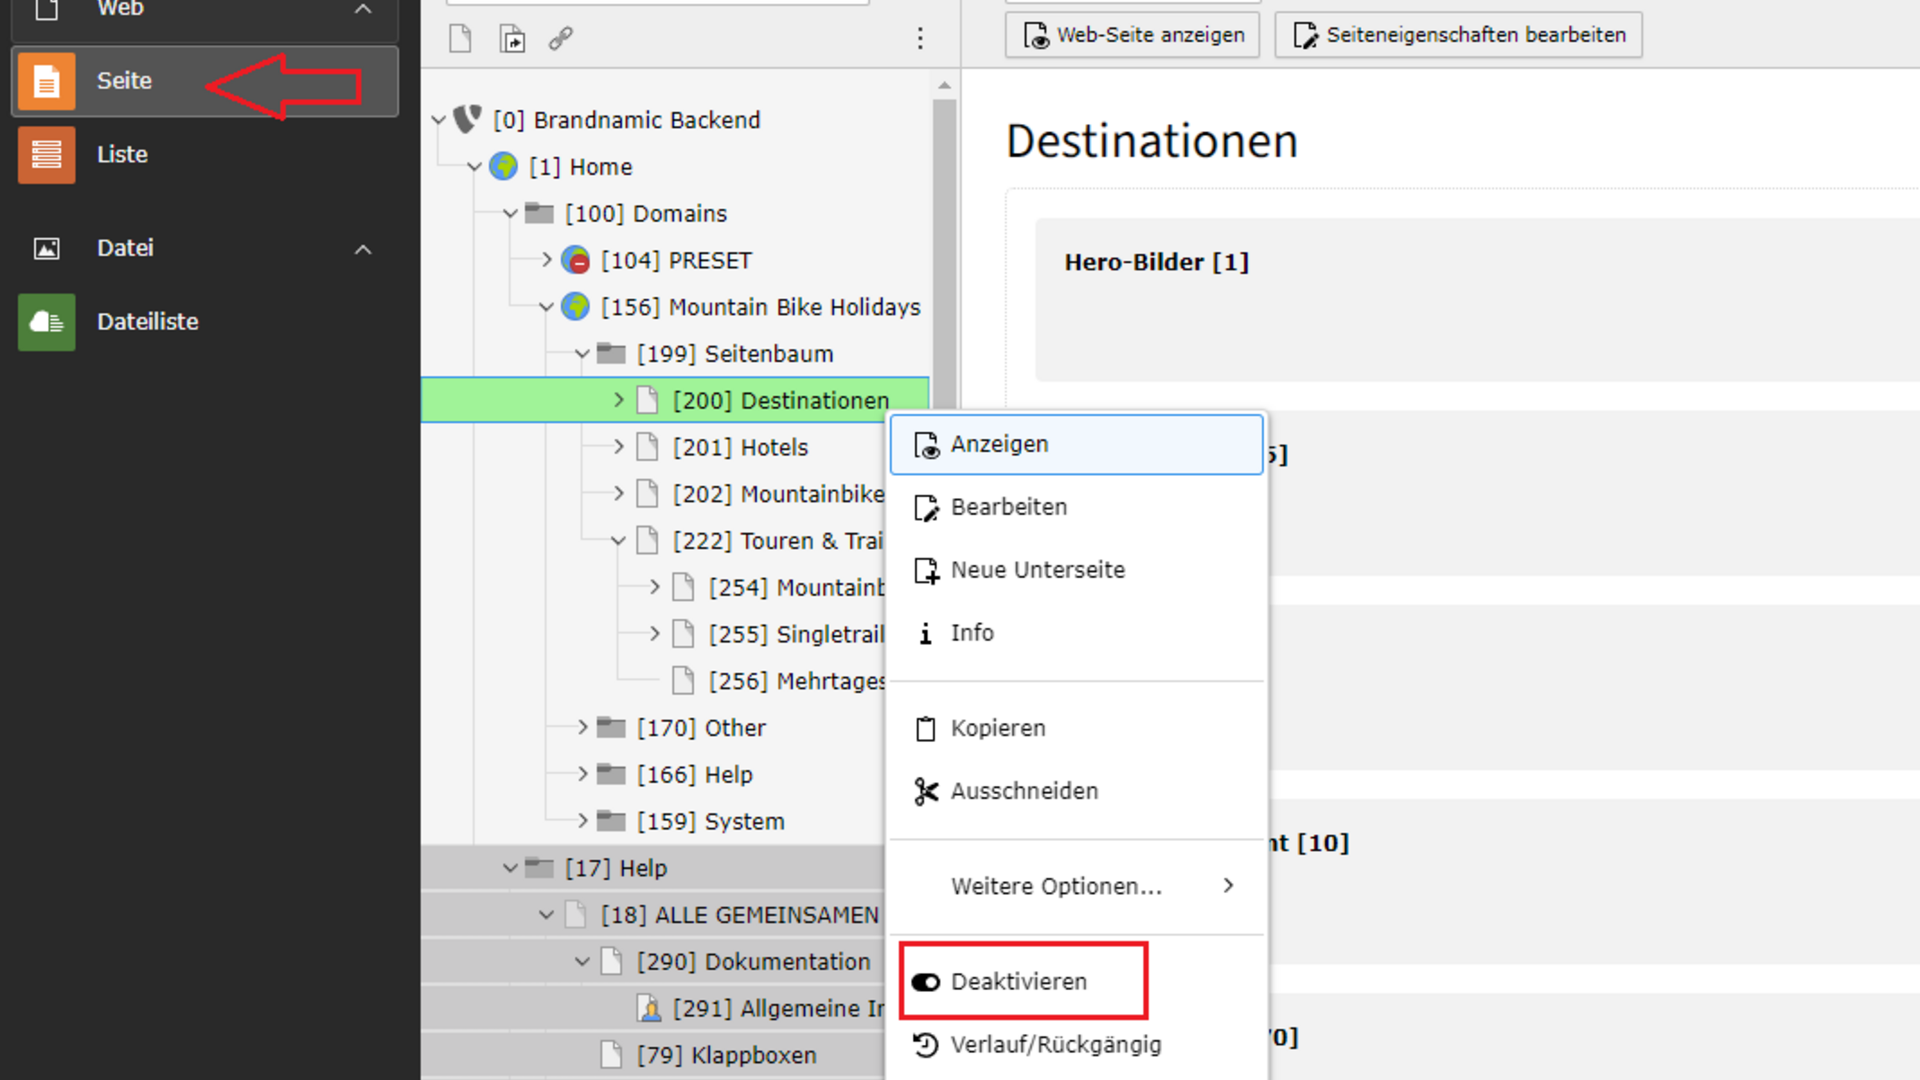Click the Web-Seite anzeigen button
Image resolution: width=1920 pixels, height=1080 pixels.
[1132, 35]
